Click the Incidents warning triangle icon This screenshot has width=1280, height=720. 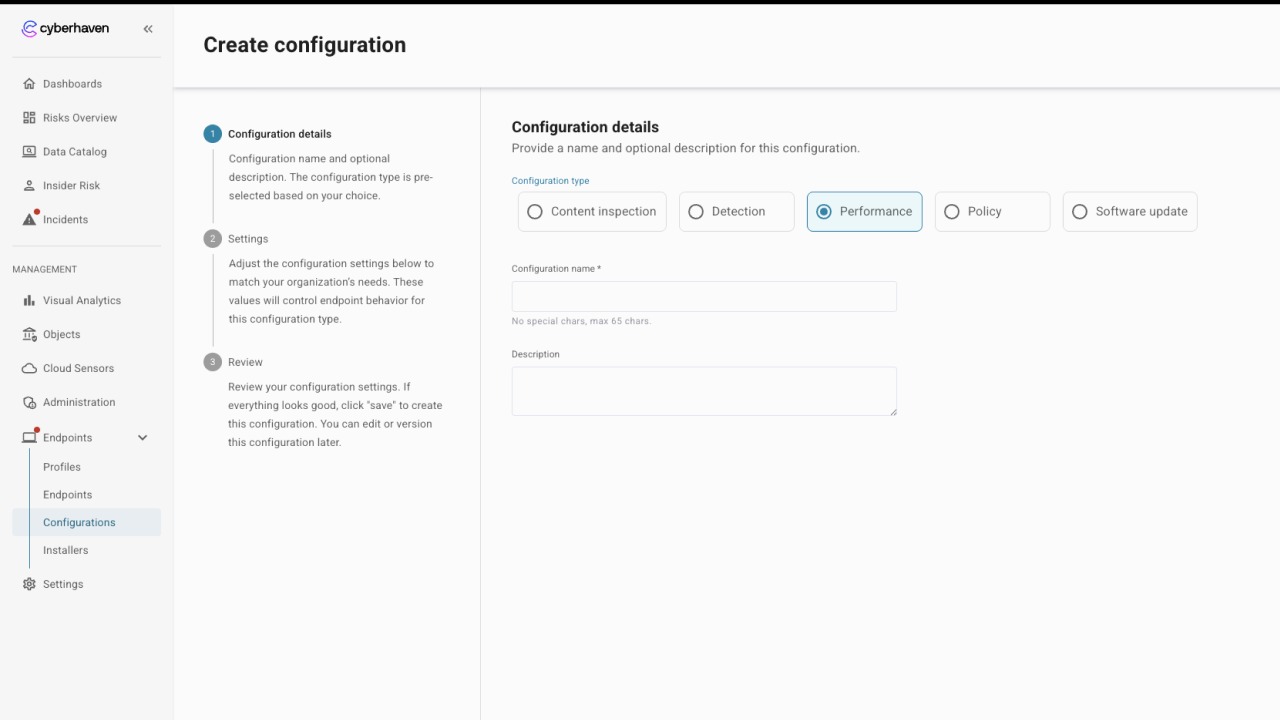point(29,220)
